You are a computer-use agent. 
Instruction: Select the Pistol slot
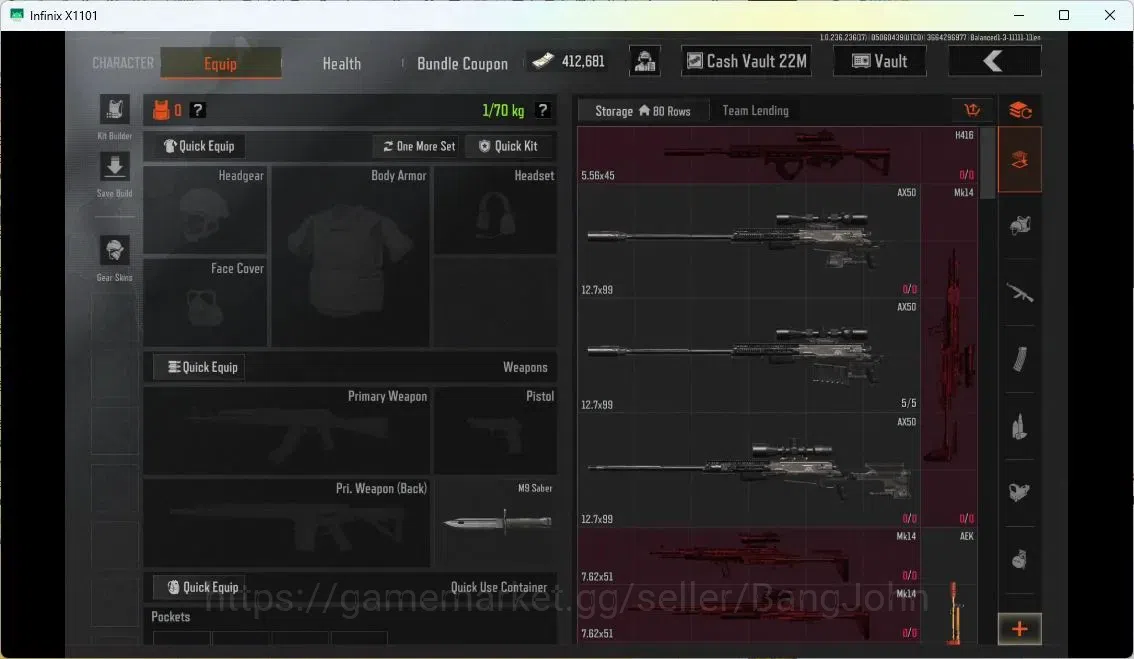[x=495, y=430]
